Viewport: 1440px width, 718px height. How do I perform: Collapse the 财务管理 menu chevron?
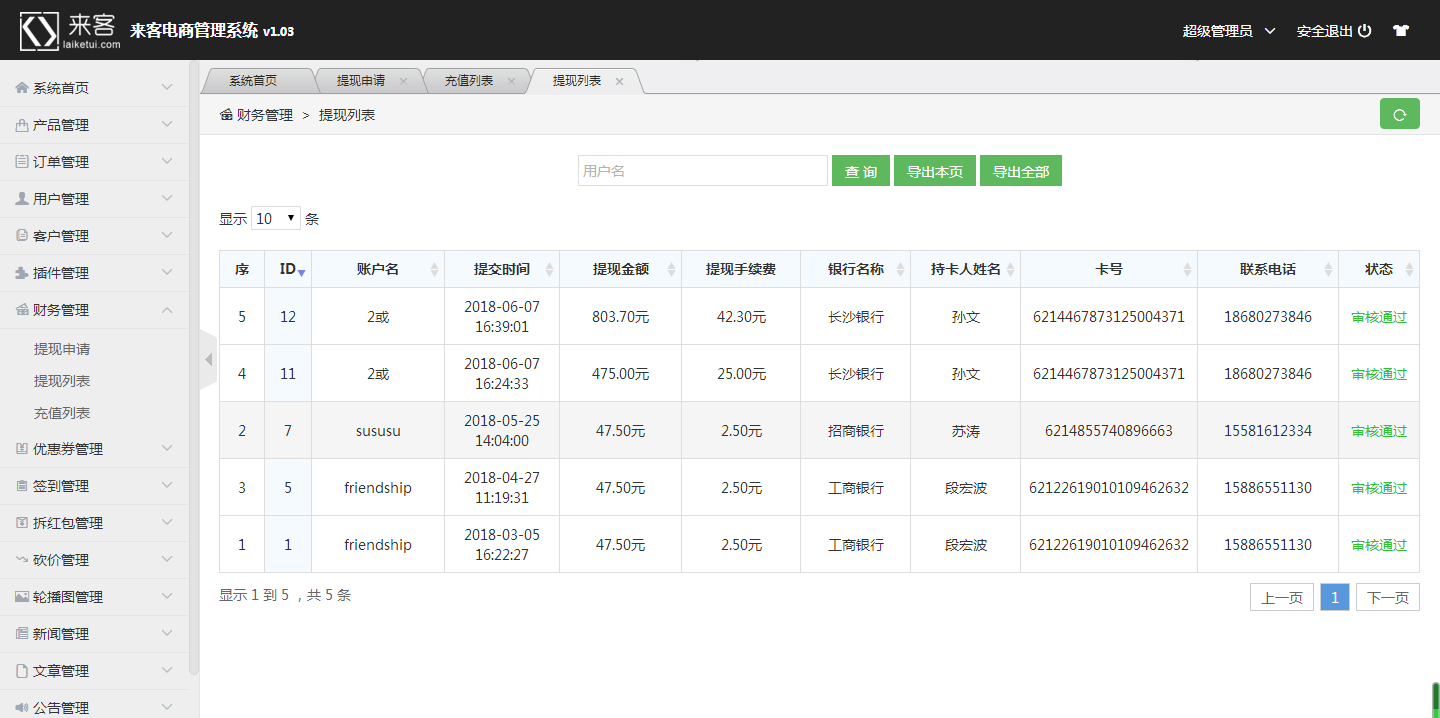point(167,310)
